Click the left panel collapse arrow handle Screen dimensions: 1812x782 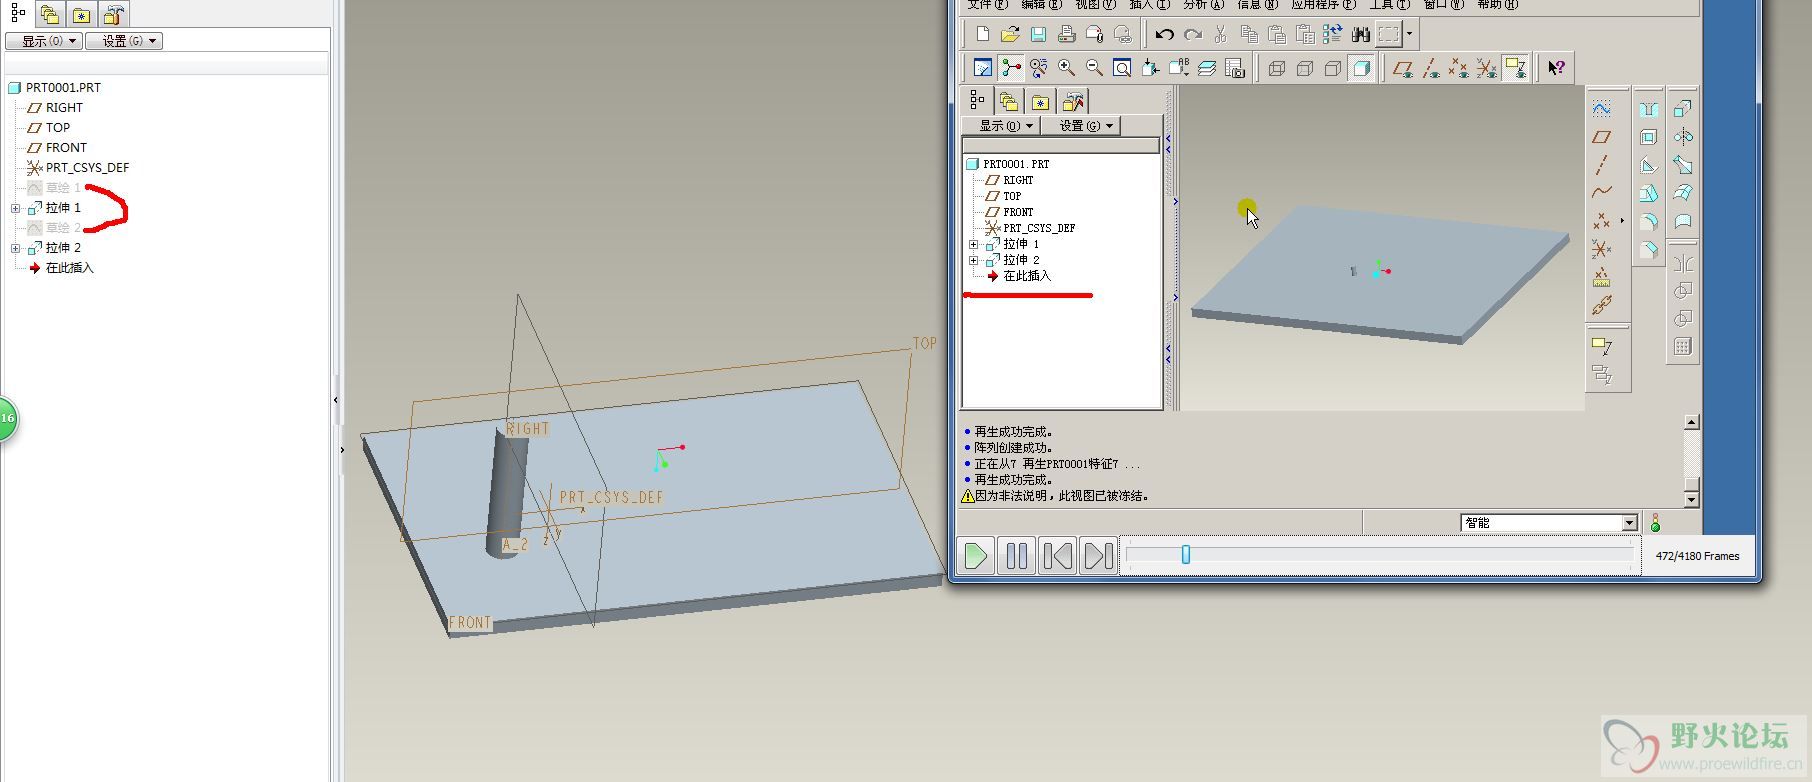click(x=335, y=400)
